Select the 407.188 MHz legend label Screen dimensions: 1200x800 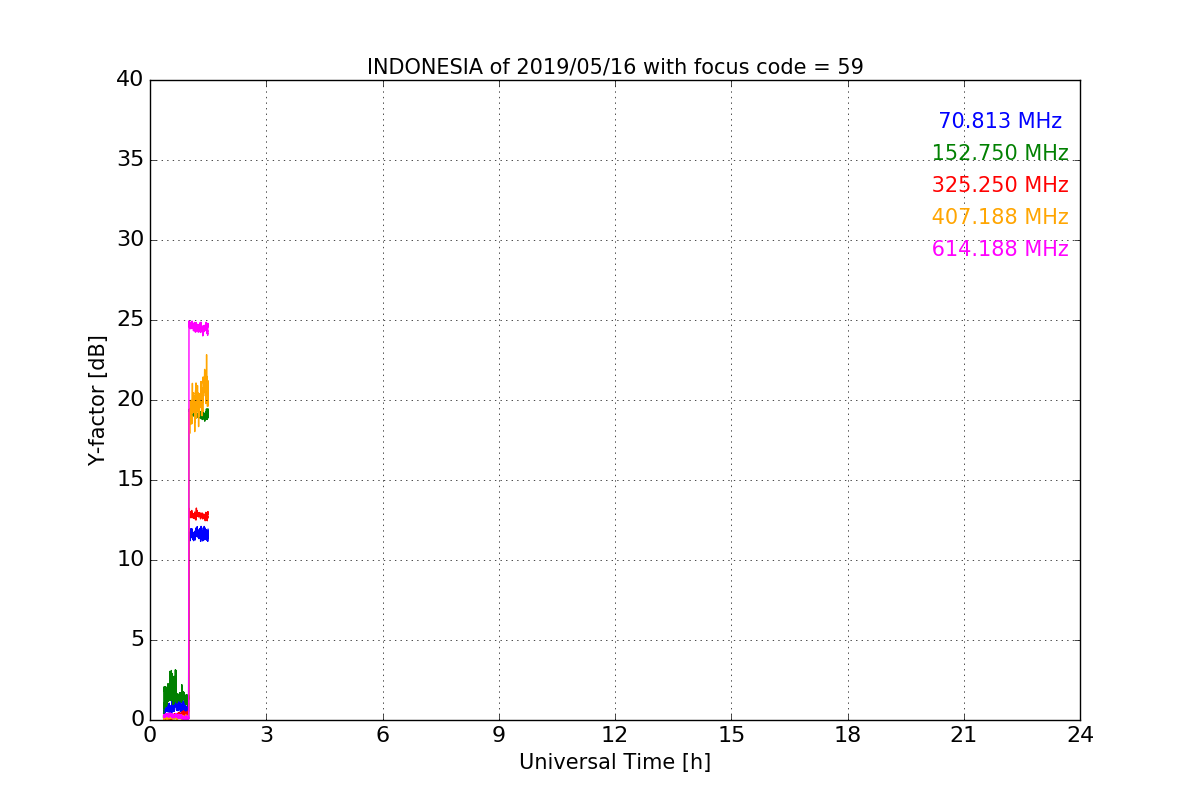click(1000, 217)
